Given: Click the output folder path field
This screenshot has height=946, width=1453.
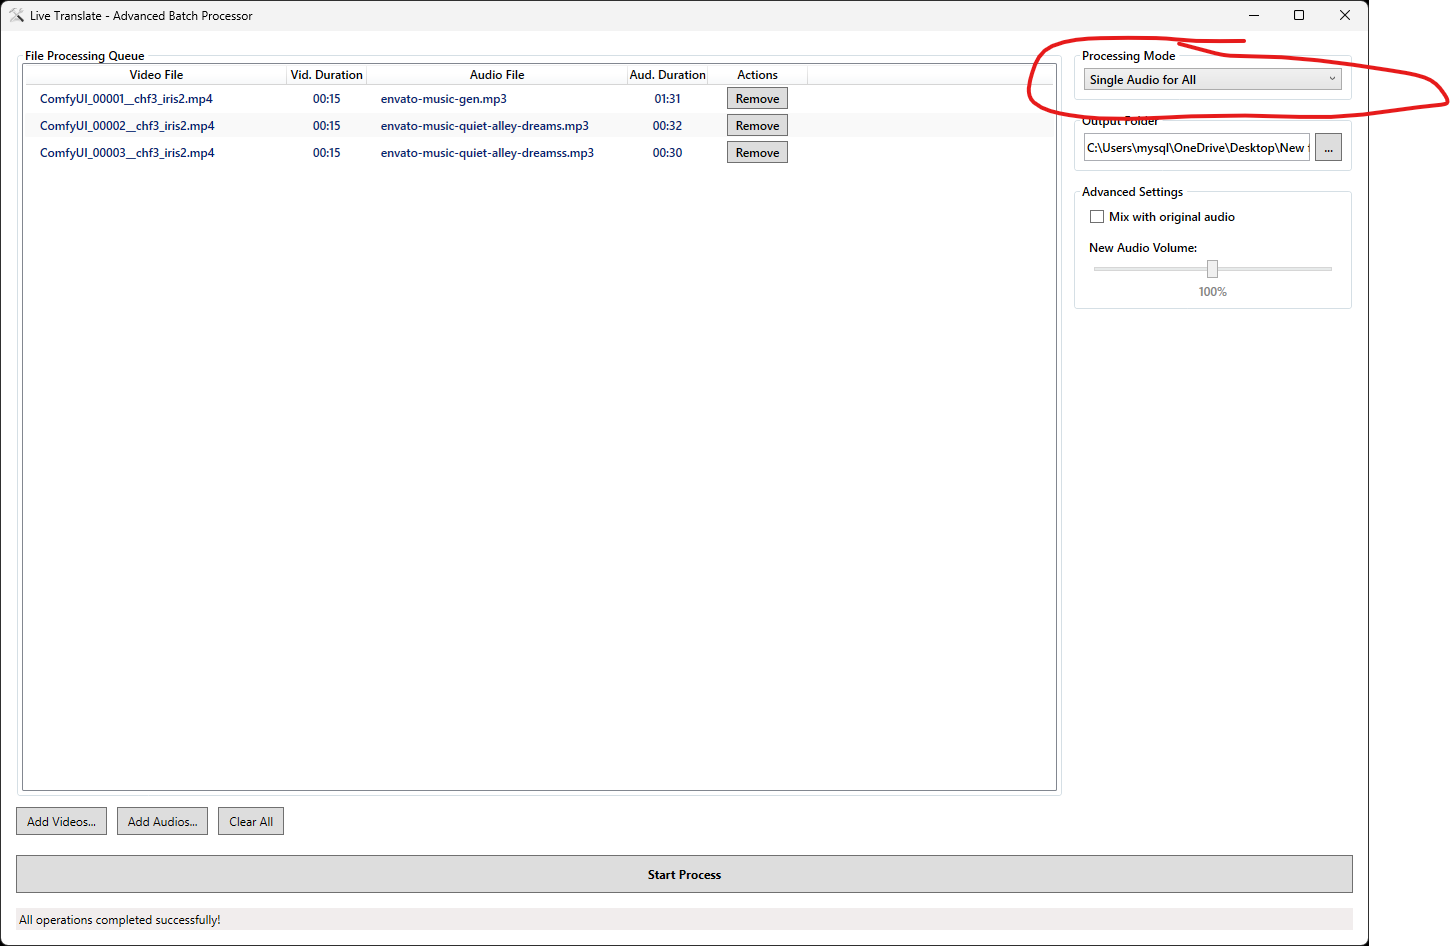Looking at the screenshot, I should (x=1196, y=148).
